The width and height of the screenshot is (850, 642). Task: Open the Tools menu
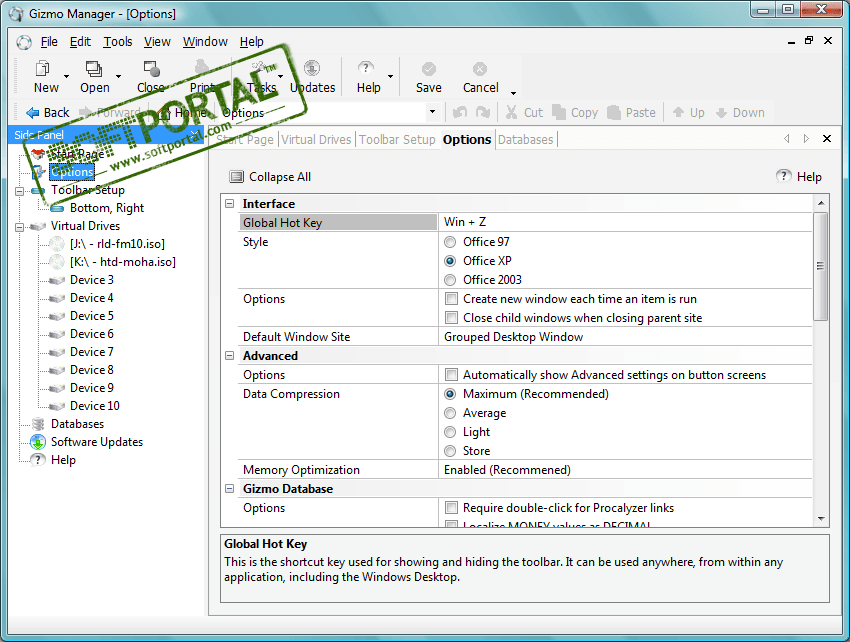(x=118, y=42)
